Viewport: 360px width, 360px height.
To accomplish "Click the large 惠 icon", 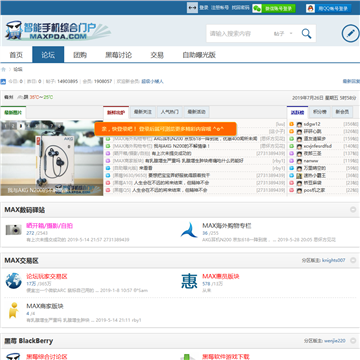I will coord(189,281).
